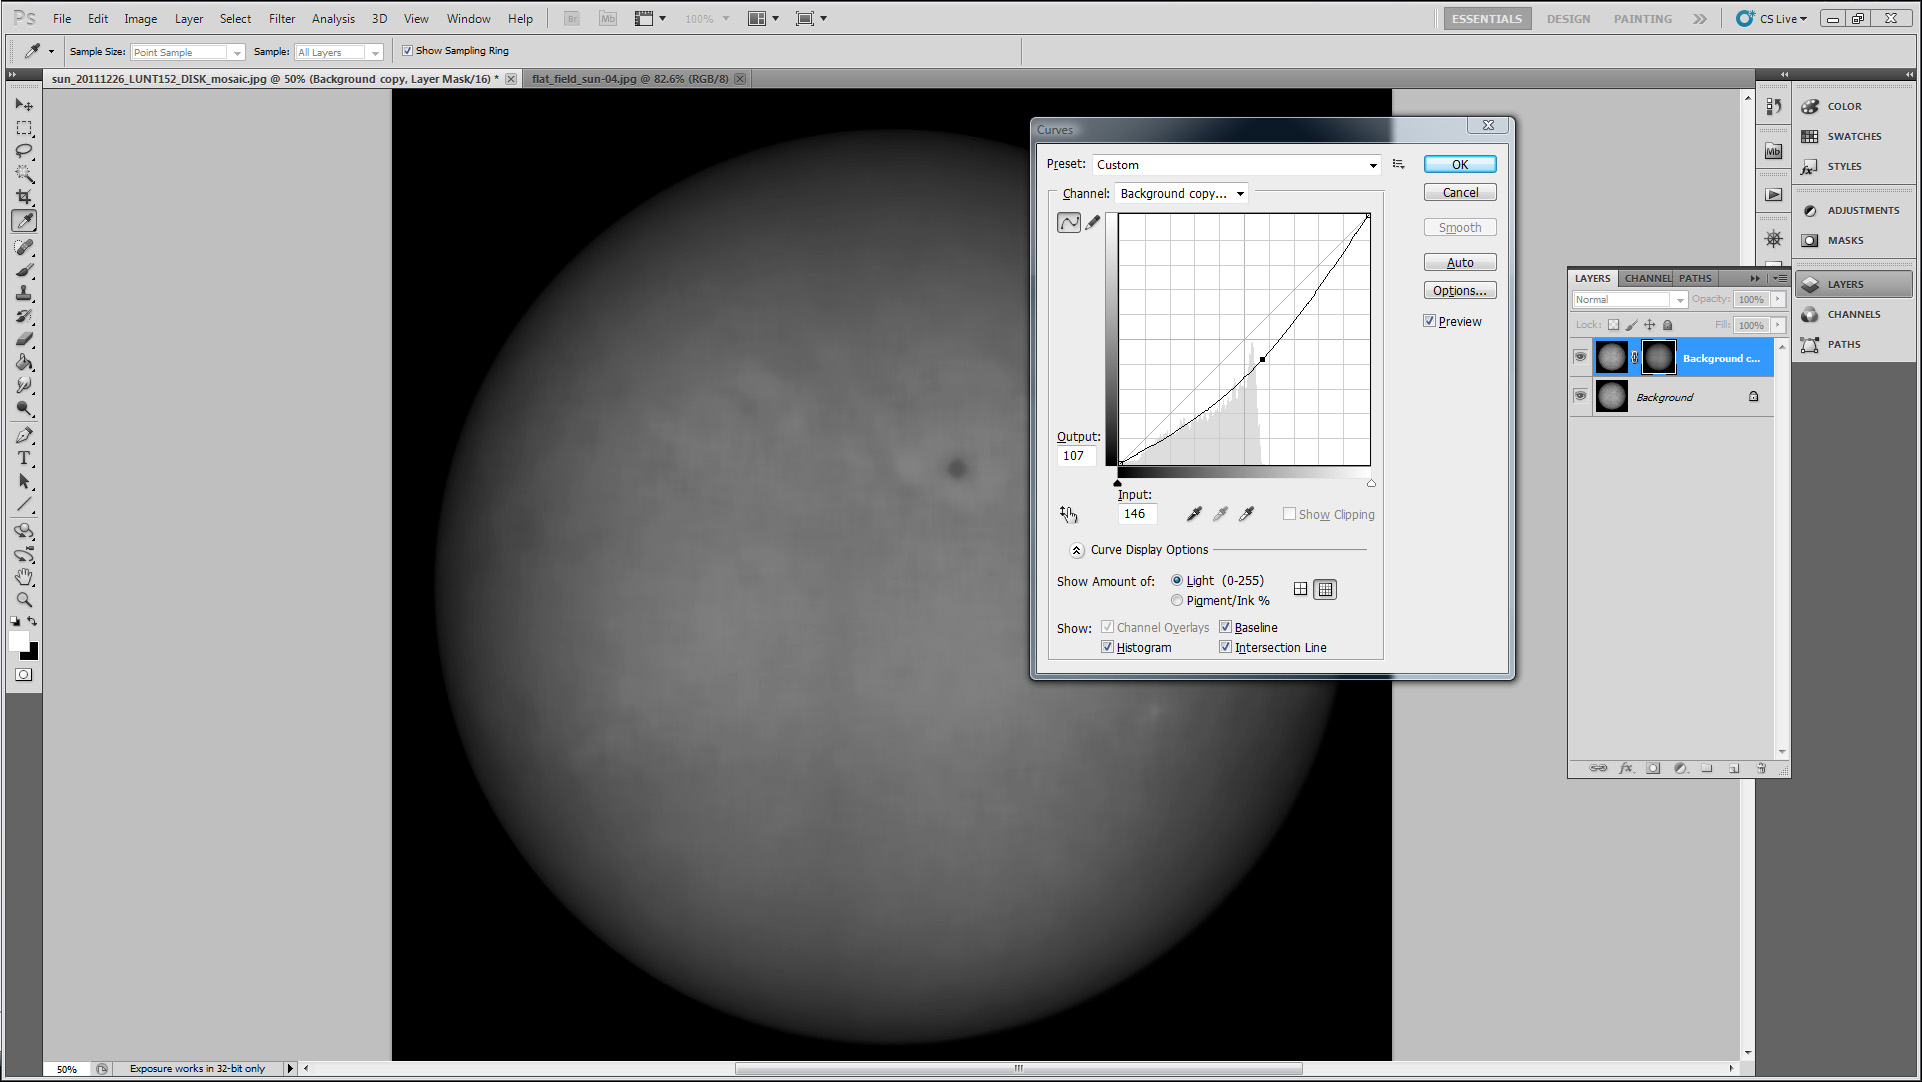This screenshot has width=1922, height=1082.
Task: Open the Channel dropdown showing Background copy
Action: 1182,194
